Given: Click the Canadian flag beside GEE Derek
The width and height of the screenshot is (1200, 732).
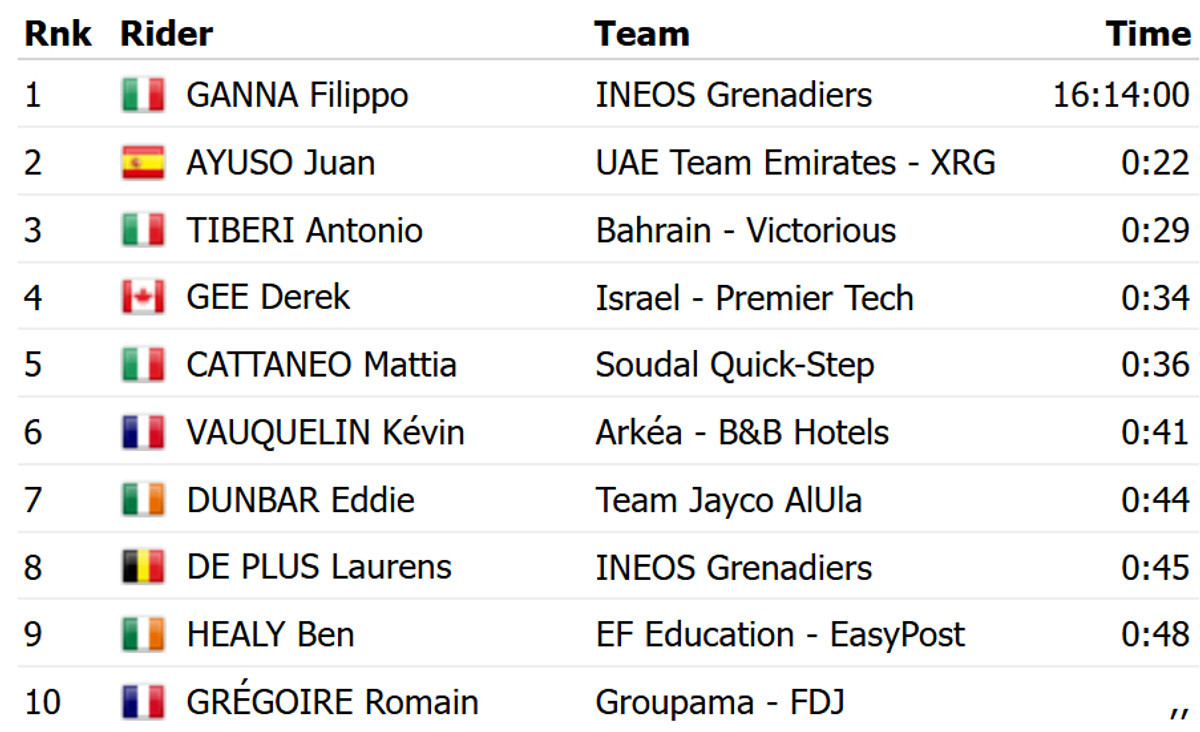Looking at the screenshot, I should click(143, 297).
